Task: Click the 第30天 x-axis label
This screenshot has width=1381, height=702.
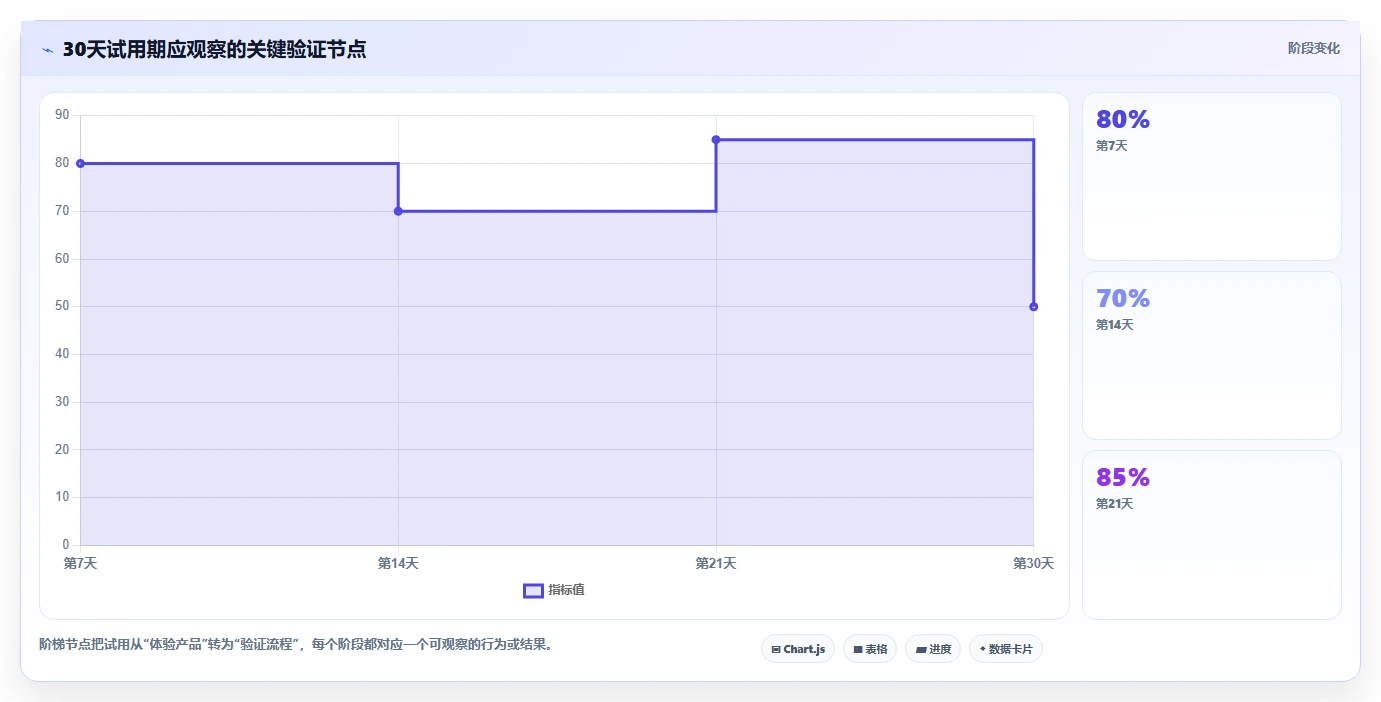Action: click(1034, 563)
